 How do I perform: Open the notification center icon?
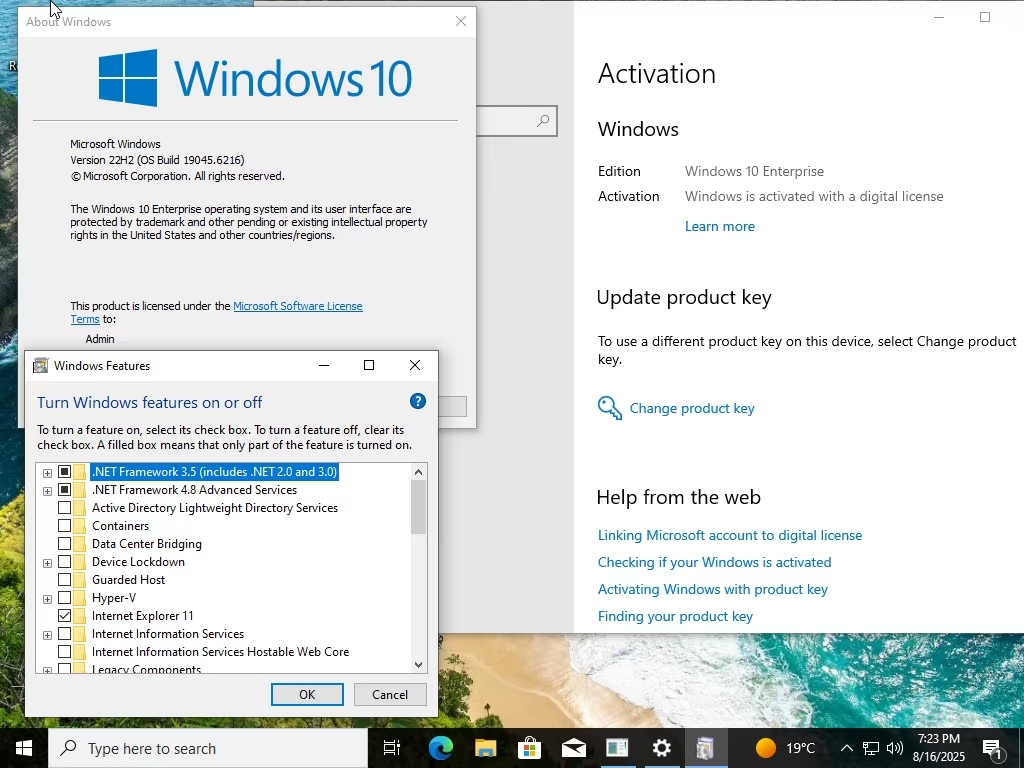click(x=993, y=748)
